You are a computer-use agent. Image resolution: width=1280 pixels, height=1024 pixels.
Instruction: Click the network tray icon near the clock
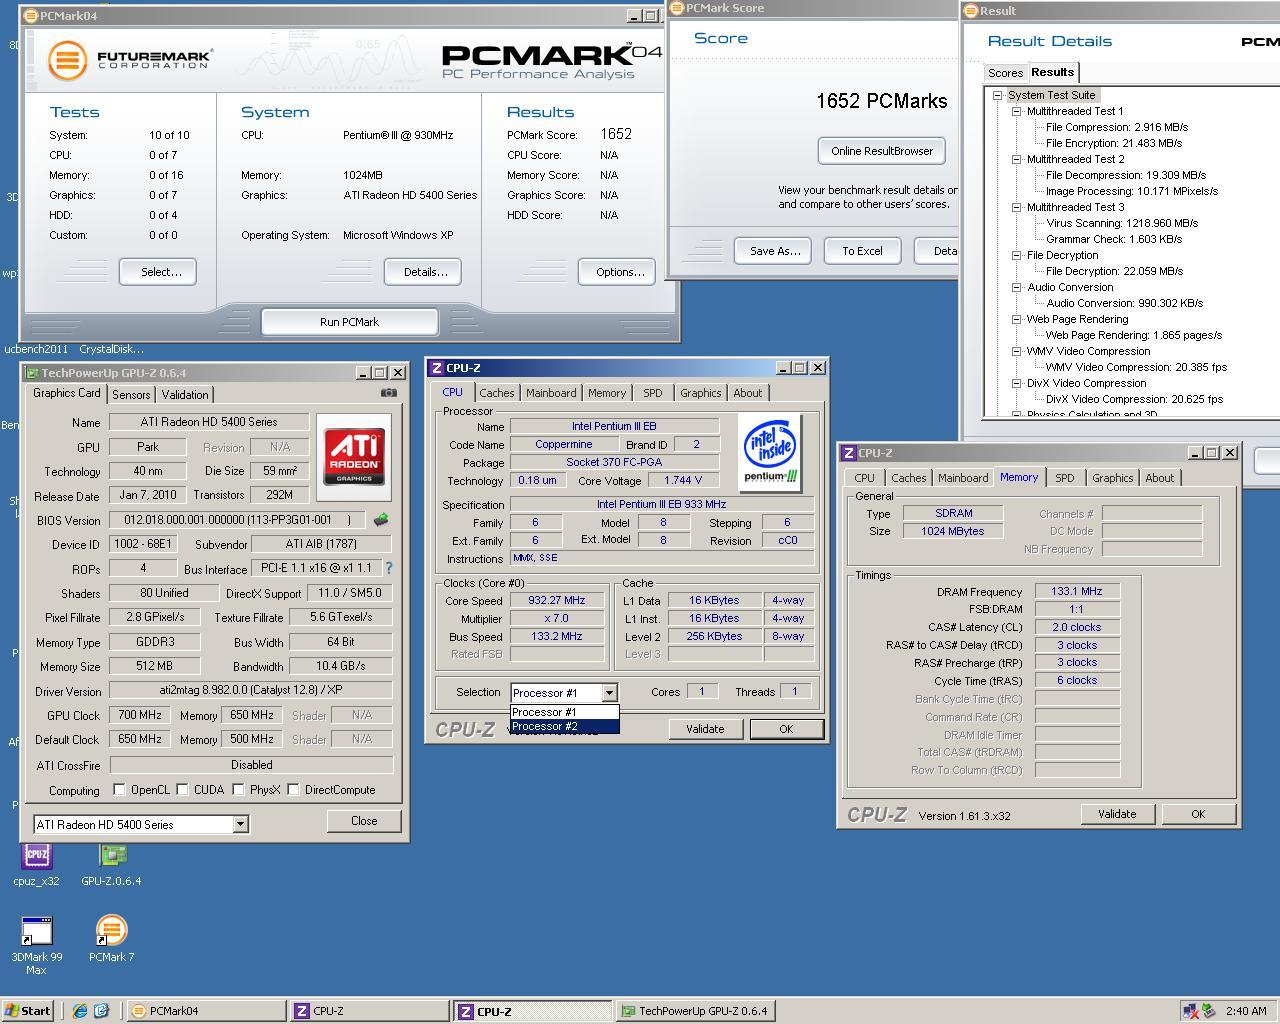pyautogui.click(x=1191, y=1011)
